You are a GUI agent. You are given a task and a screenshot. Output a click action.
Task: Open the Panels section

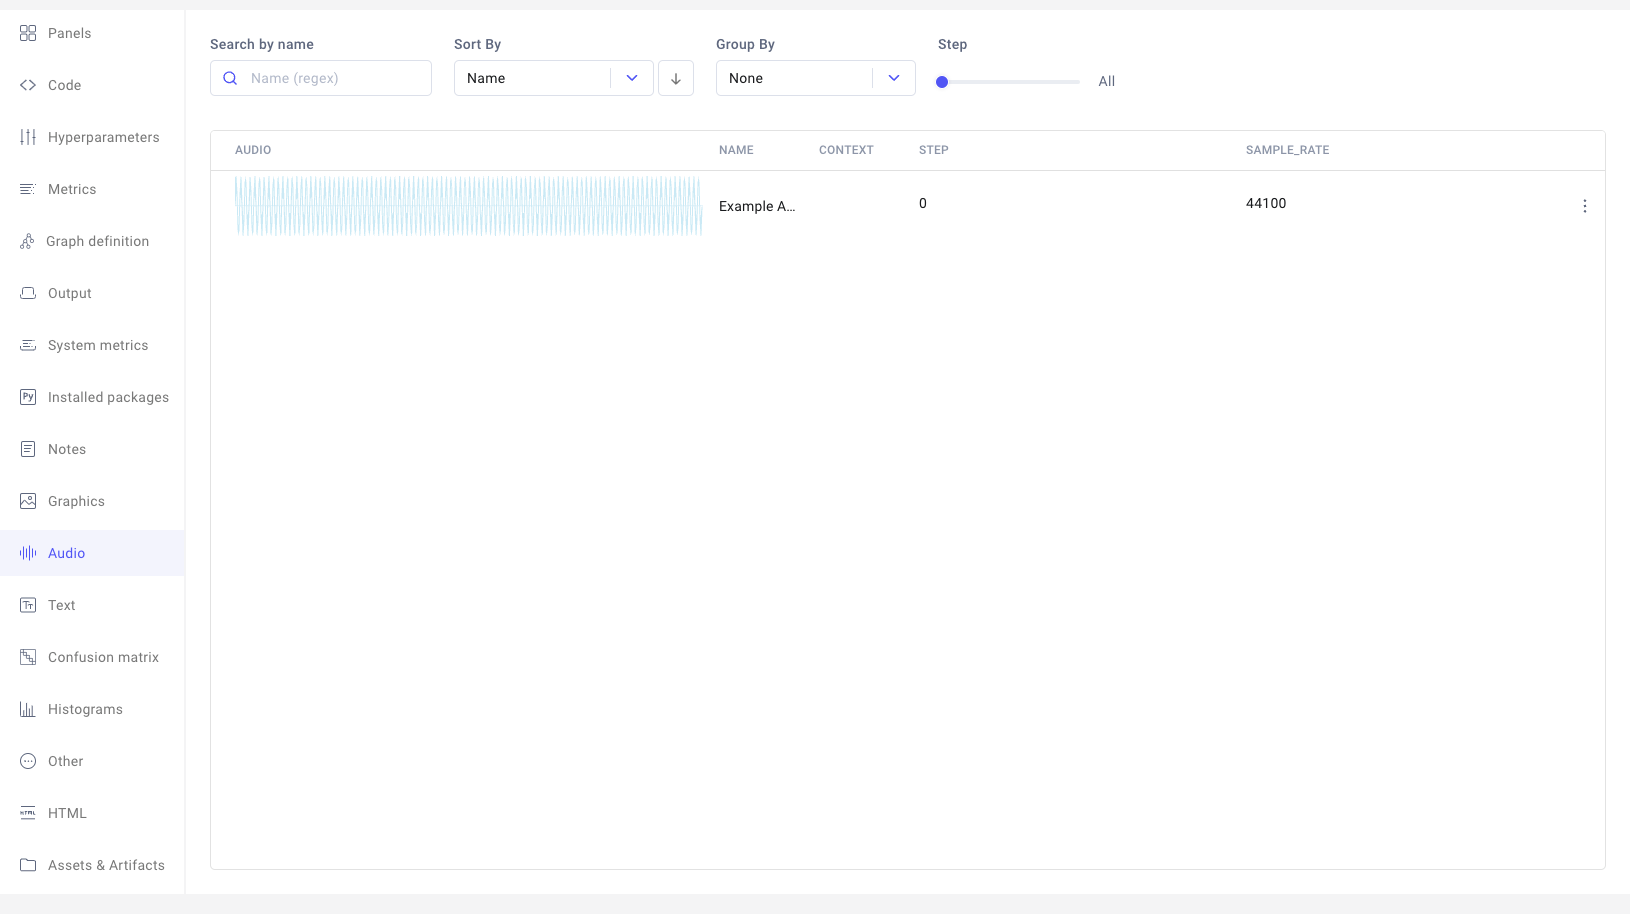coord(67,33)
